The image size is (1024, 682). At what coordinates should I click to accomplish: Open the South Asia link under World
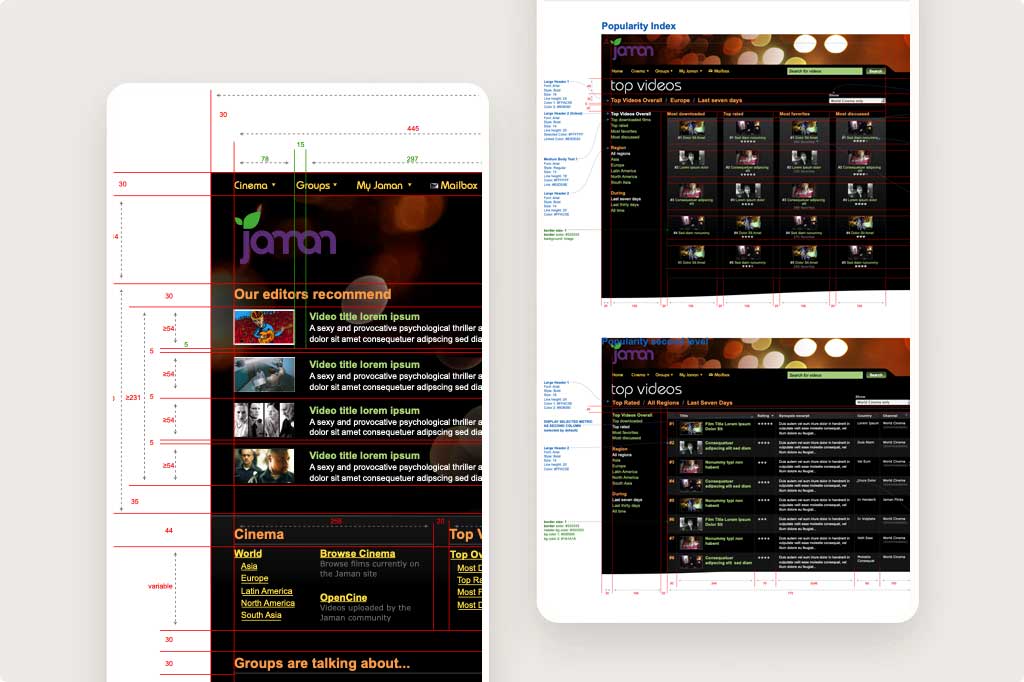point(261,615)
